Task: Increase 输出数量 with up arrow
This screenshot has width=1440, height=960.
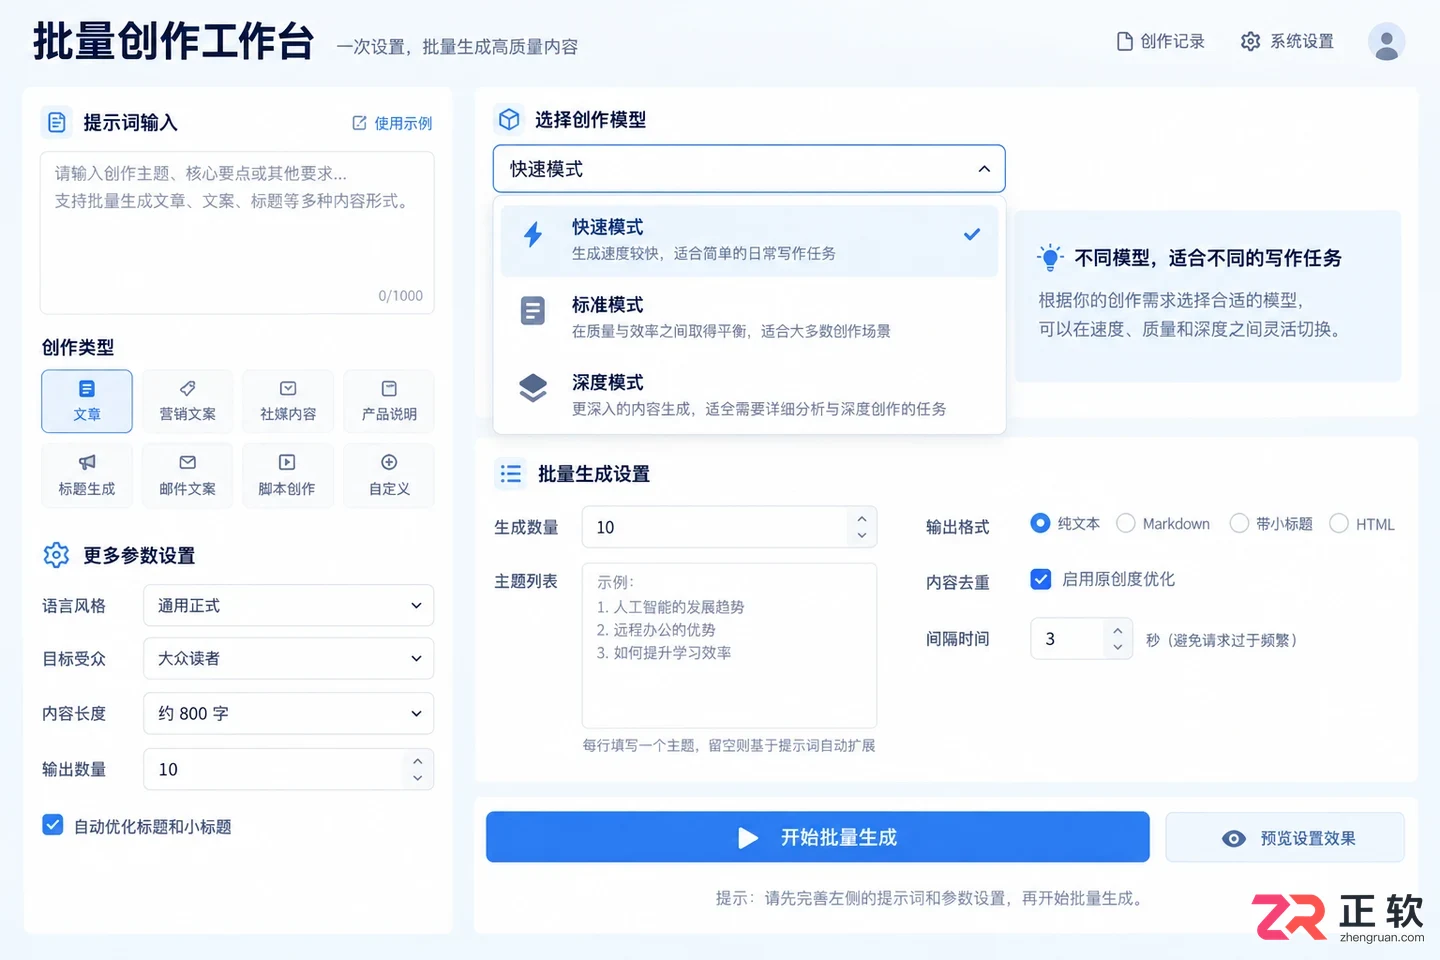Action: 418,761
